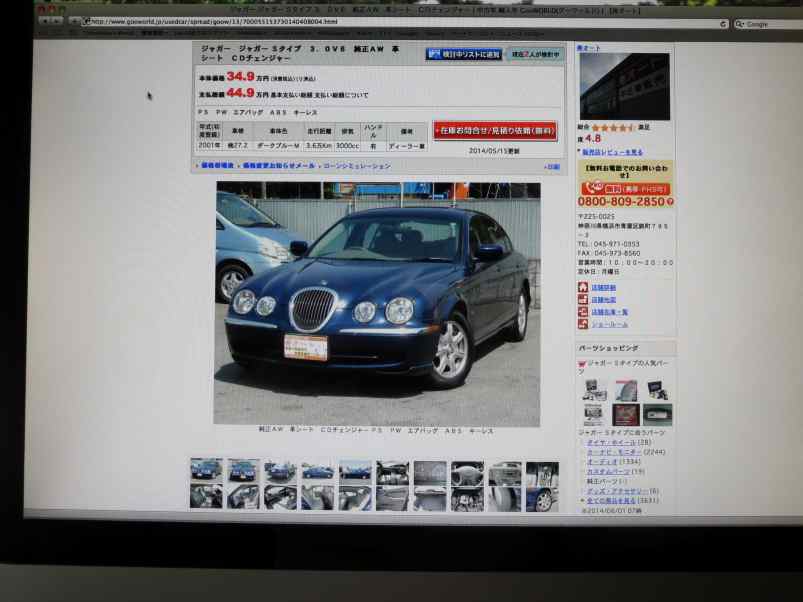Add the car to the 検討中リスト
Screen dimensions: 803x602
click(x=463, y=54)
